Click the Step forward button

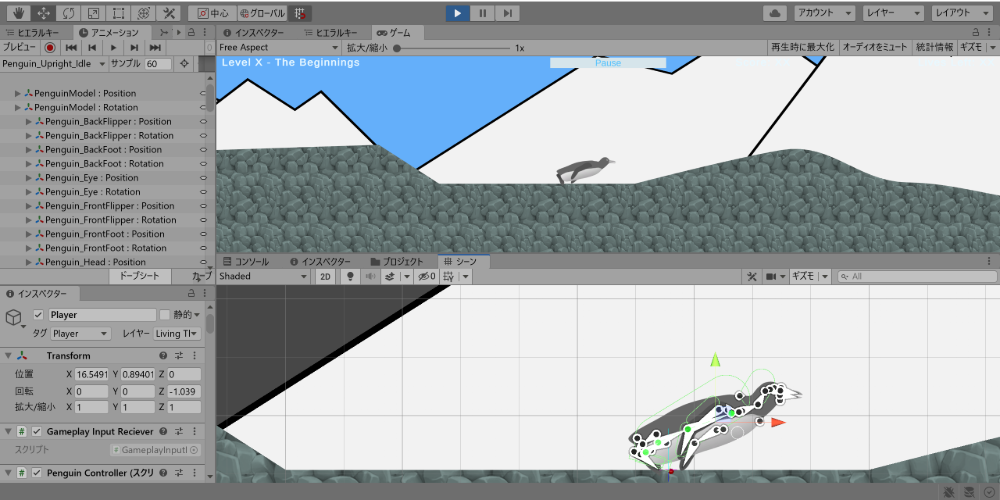508,14
